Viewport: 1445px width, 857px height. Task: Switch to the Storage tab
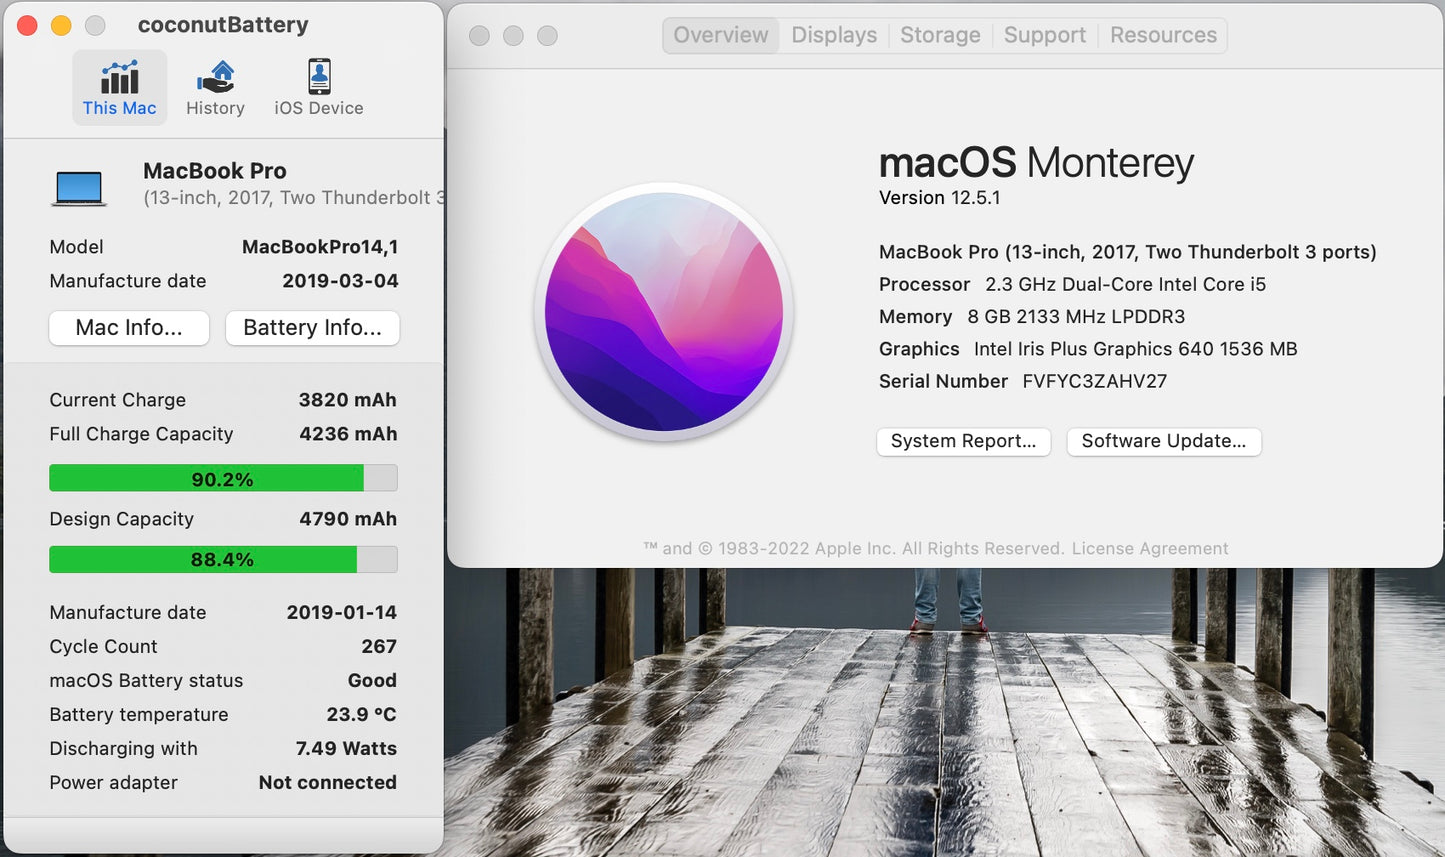point(940,35)
